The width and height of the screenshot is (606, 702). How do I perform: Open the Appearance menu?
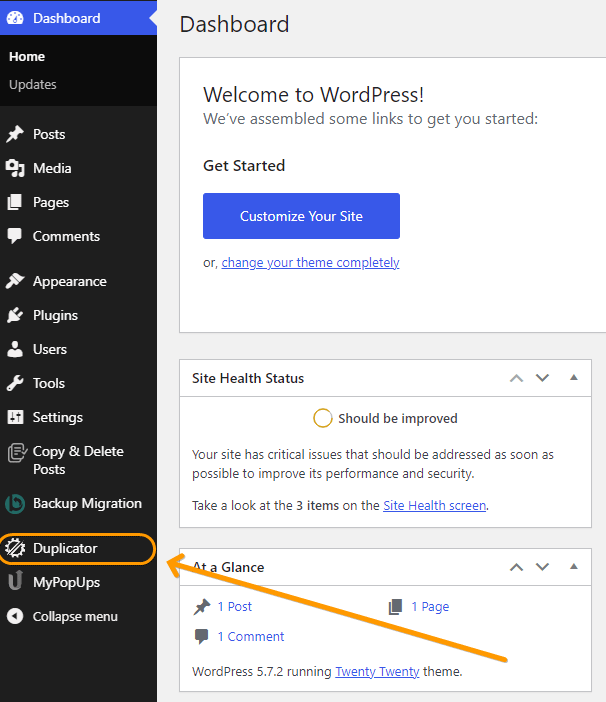click(x=69, y=281)
